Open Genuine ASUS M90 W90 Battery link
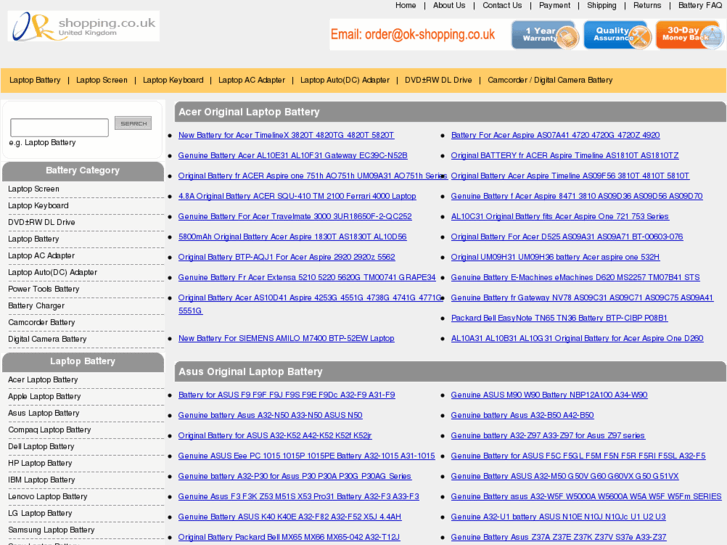 (549, 395)
